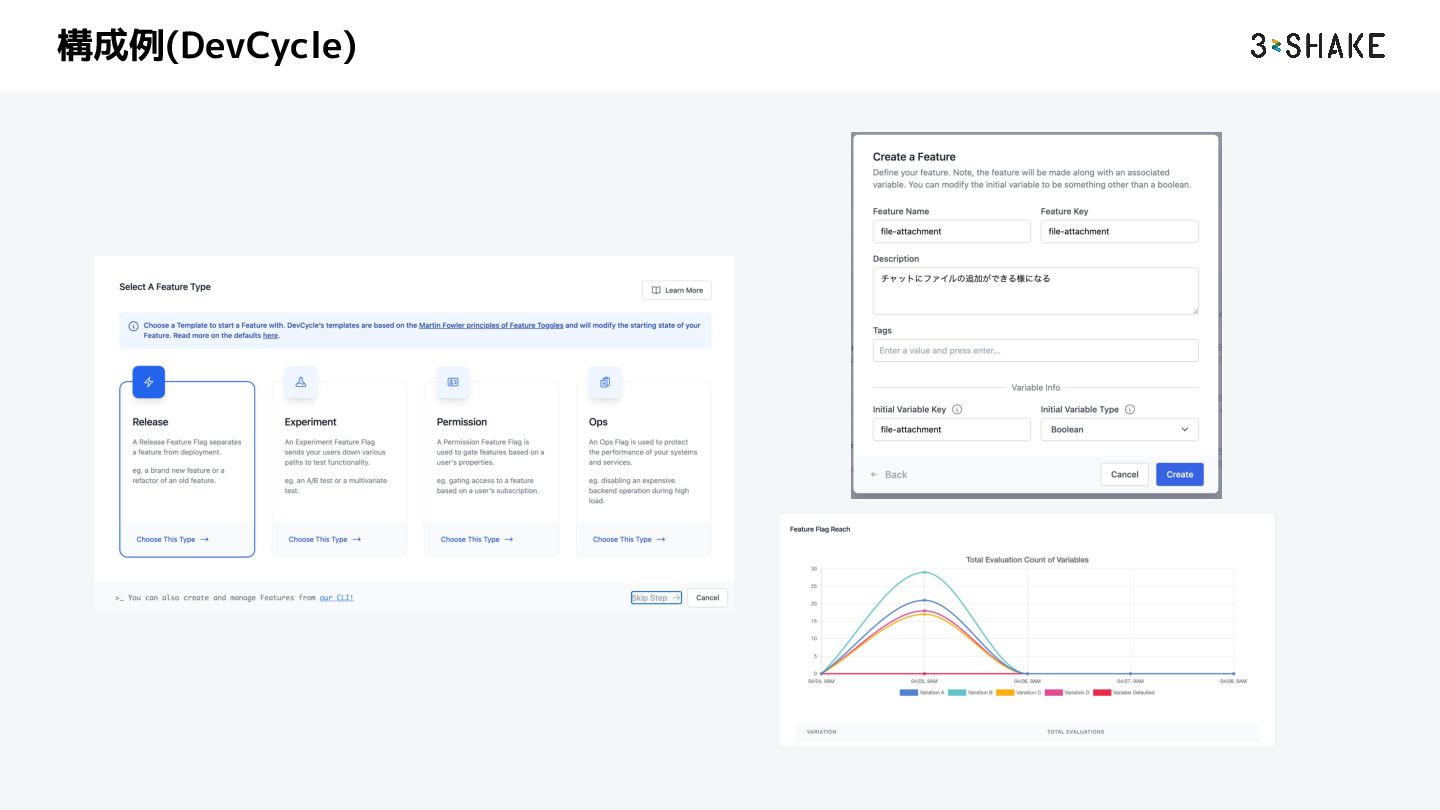Click the Feature Name input field
This screenshot has height=810, width=1440.
click(x=951, y=231)
